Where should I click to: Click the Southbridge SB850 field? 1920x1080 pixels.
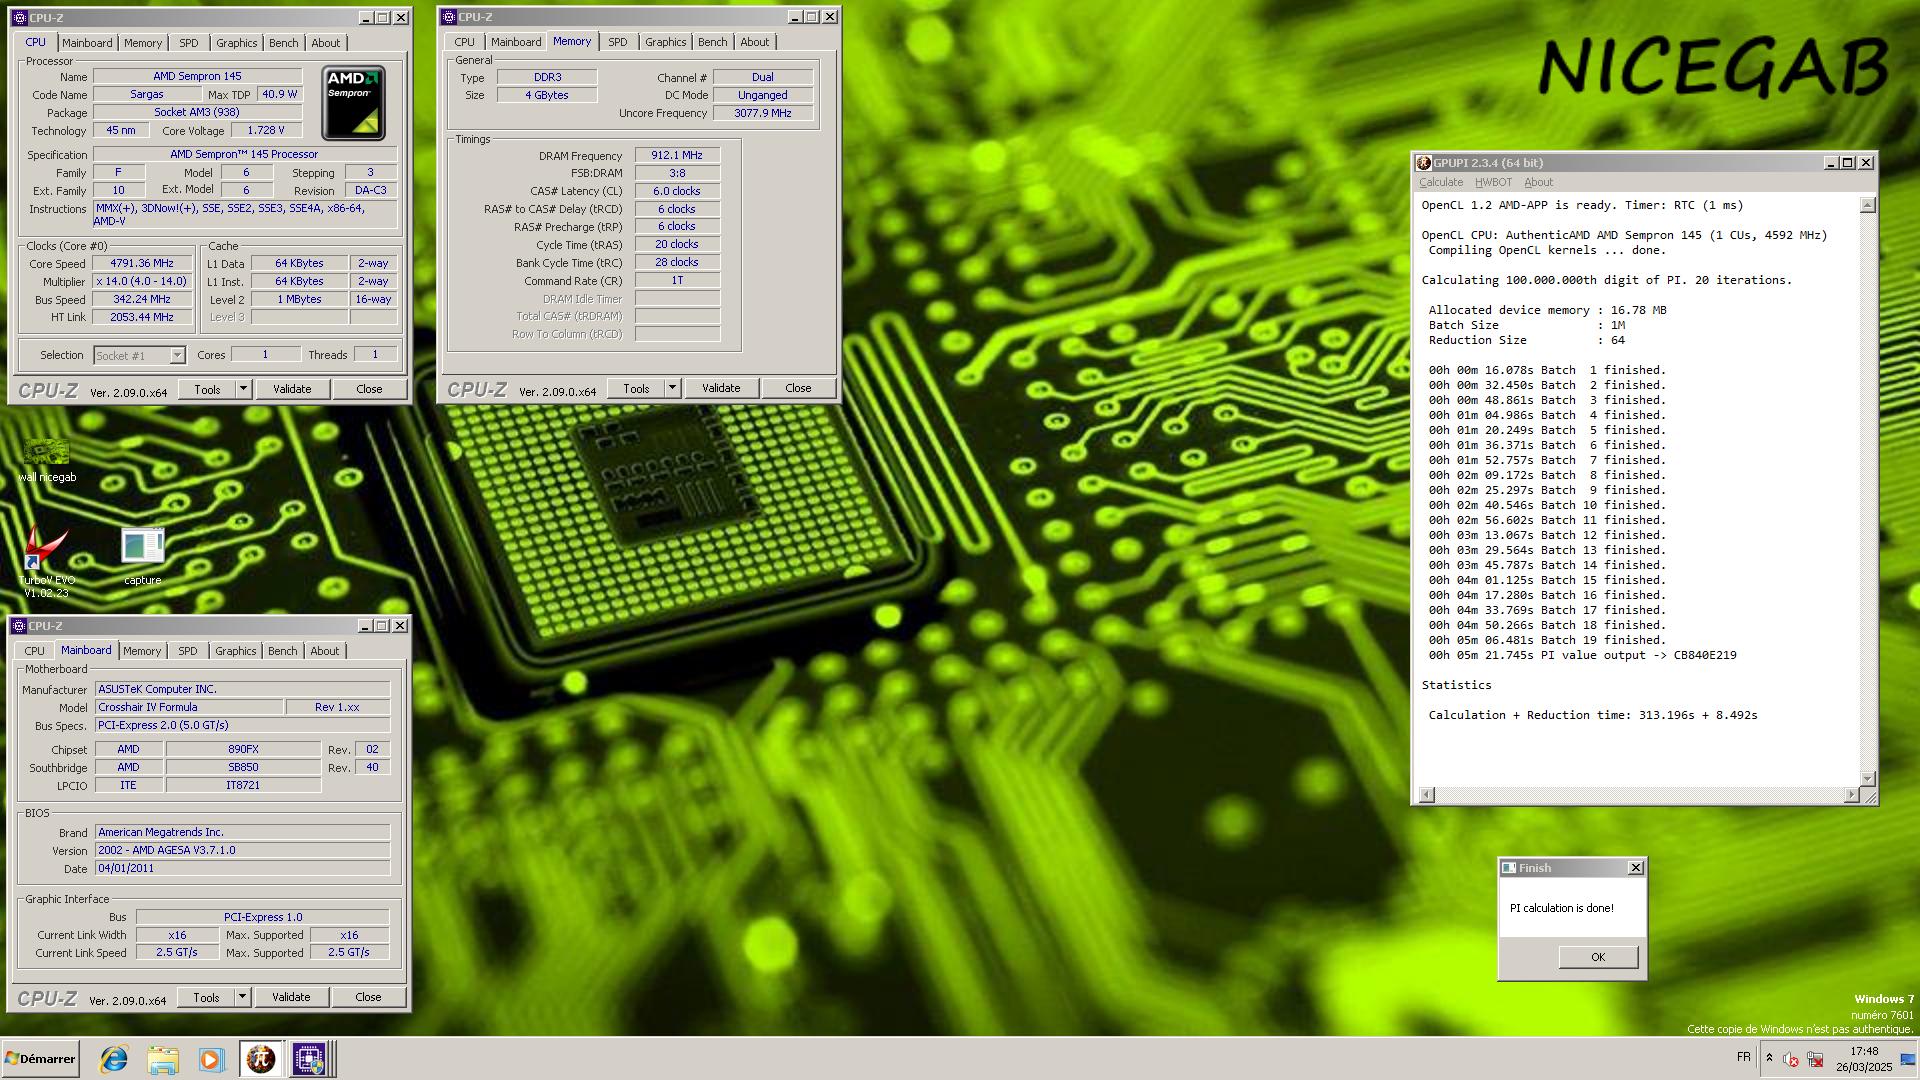(x=243, y=767)
